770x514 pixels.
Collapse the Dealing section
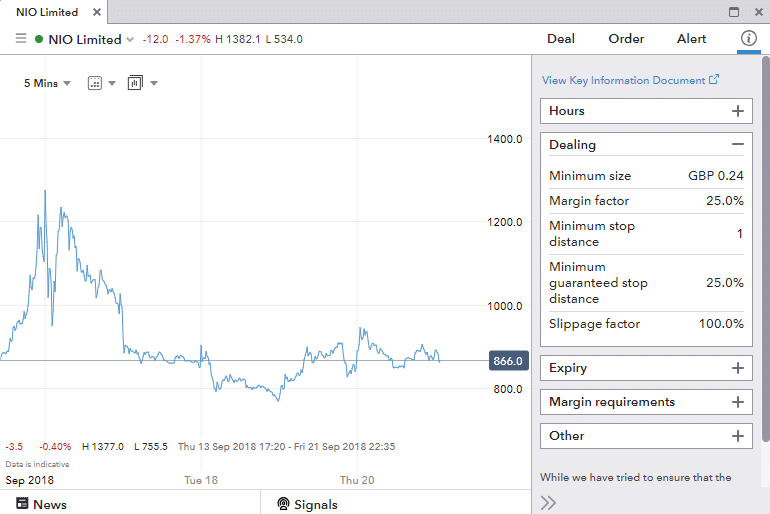(x=738, y=145)
